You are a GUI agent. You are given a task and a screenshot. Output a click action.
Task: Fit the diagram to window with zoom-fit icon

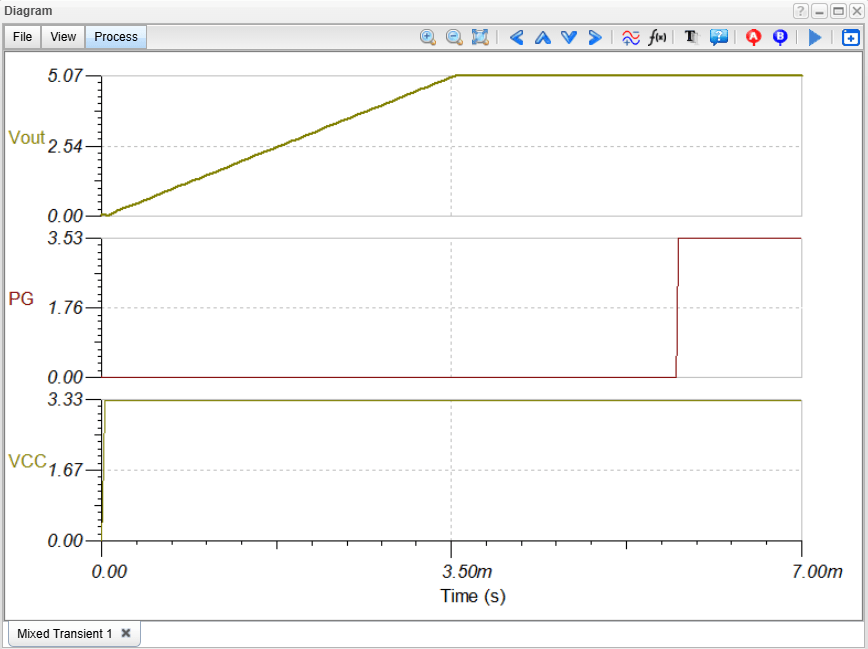pos(480,37)
